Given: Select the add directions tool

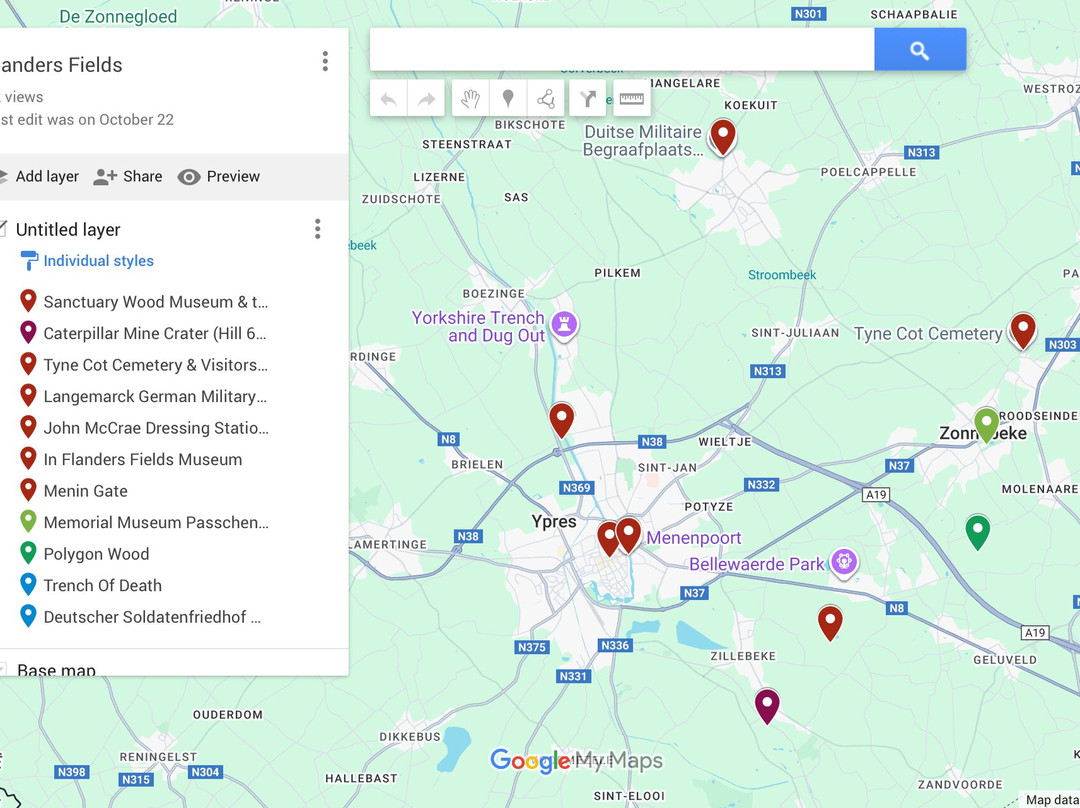Looking at the screenshot, I should pyautogui.click(x=588, y=99).
